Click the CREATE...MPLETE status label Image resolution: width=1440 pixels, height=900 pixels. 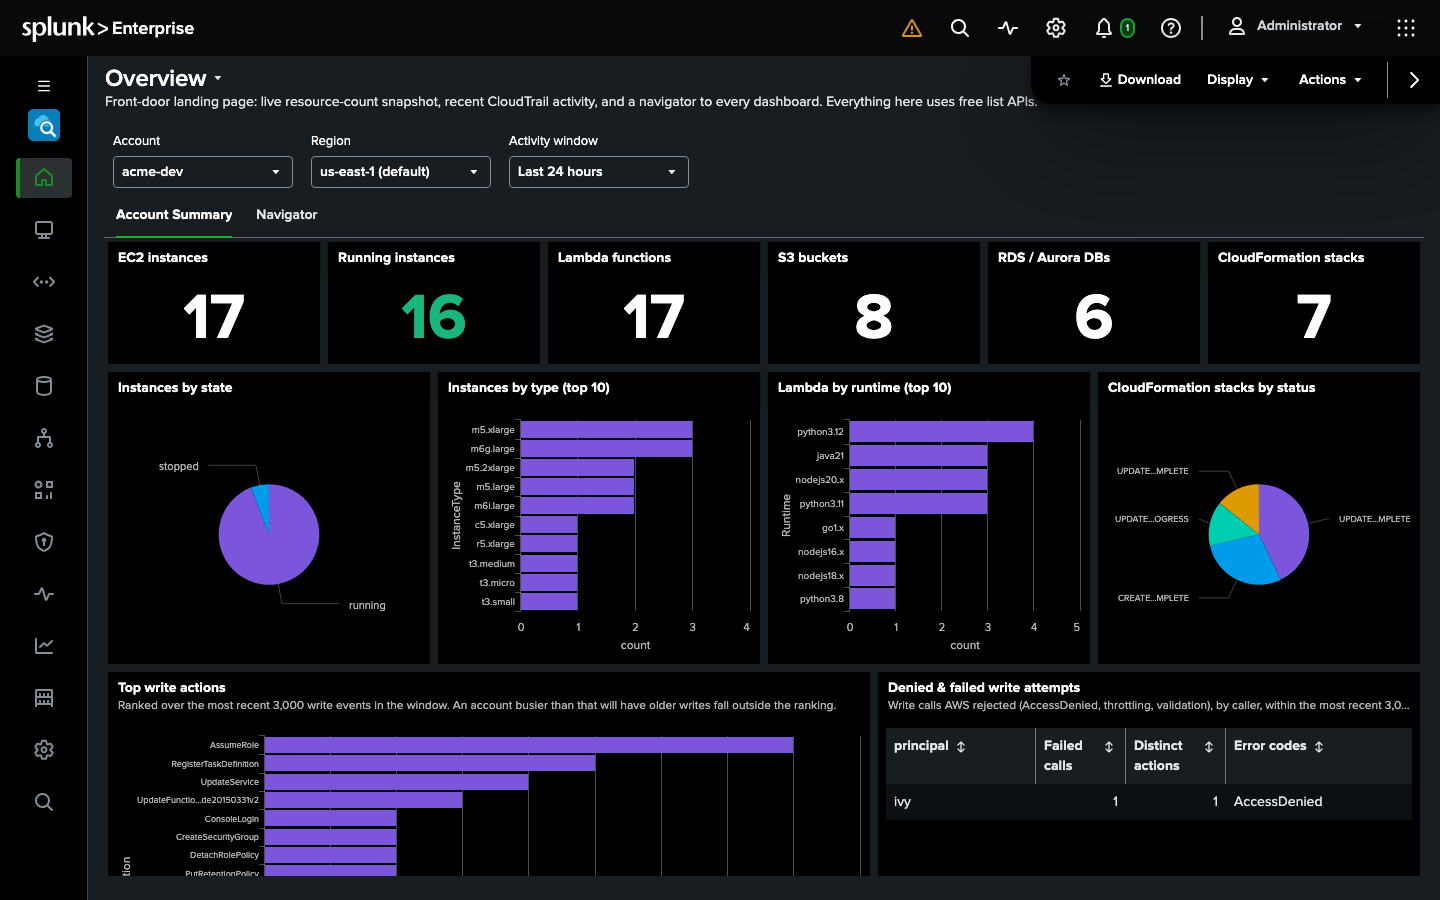click(1153, 598)
